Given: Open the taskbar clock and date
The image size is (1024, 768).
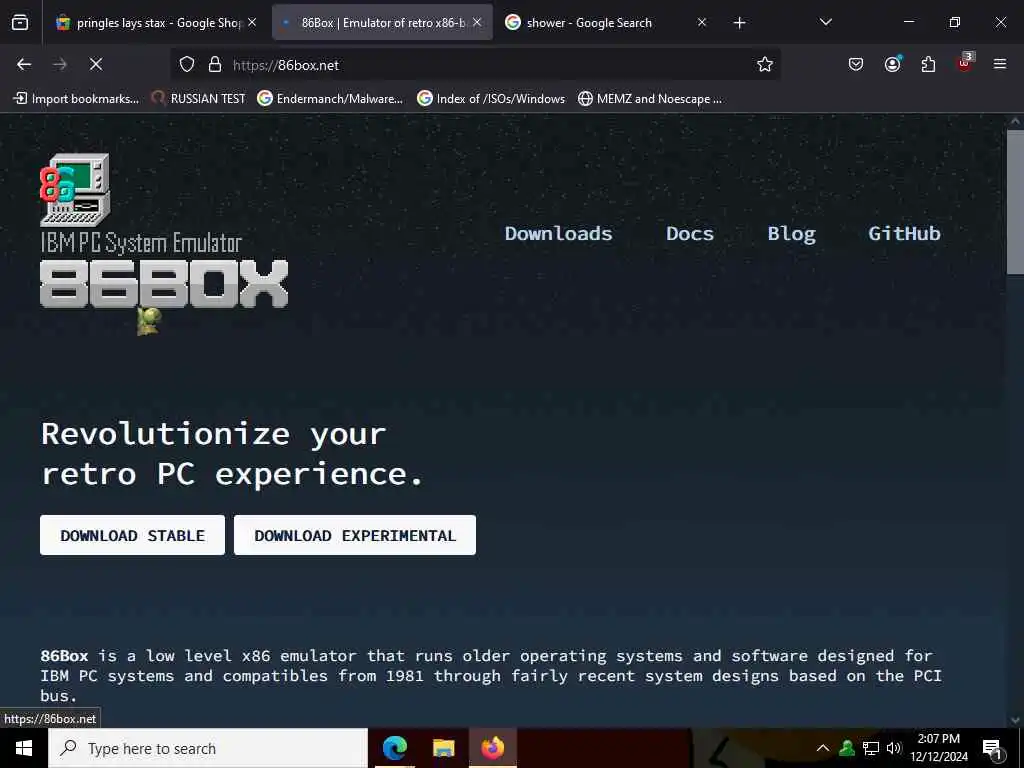Looking at the screenshot, I should point(938,748).
